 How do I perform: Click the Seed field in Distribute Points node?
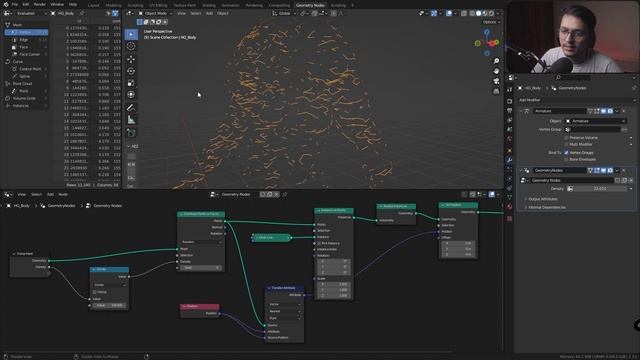pos(202,268)
